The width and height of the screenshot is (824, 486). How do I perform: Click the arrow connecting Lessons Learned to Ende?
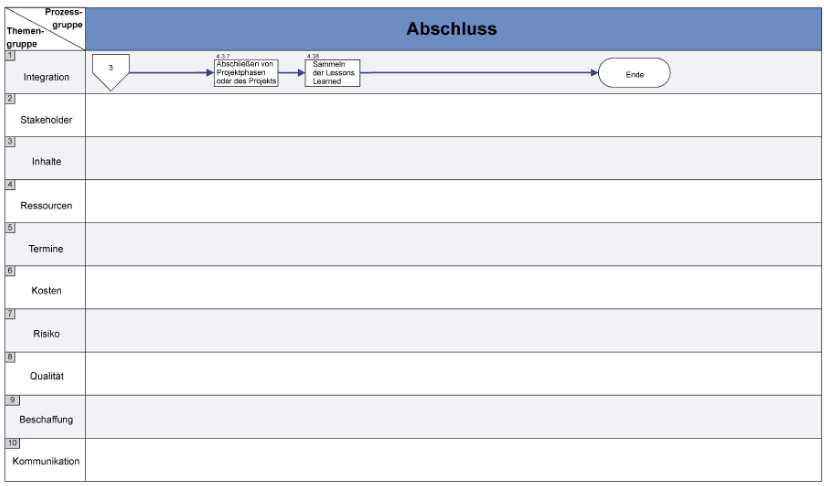pyautogui.click(x=479, y=73)
